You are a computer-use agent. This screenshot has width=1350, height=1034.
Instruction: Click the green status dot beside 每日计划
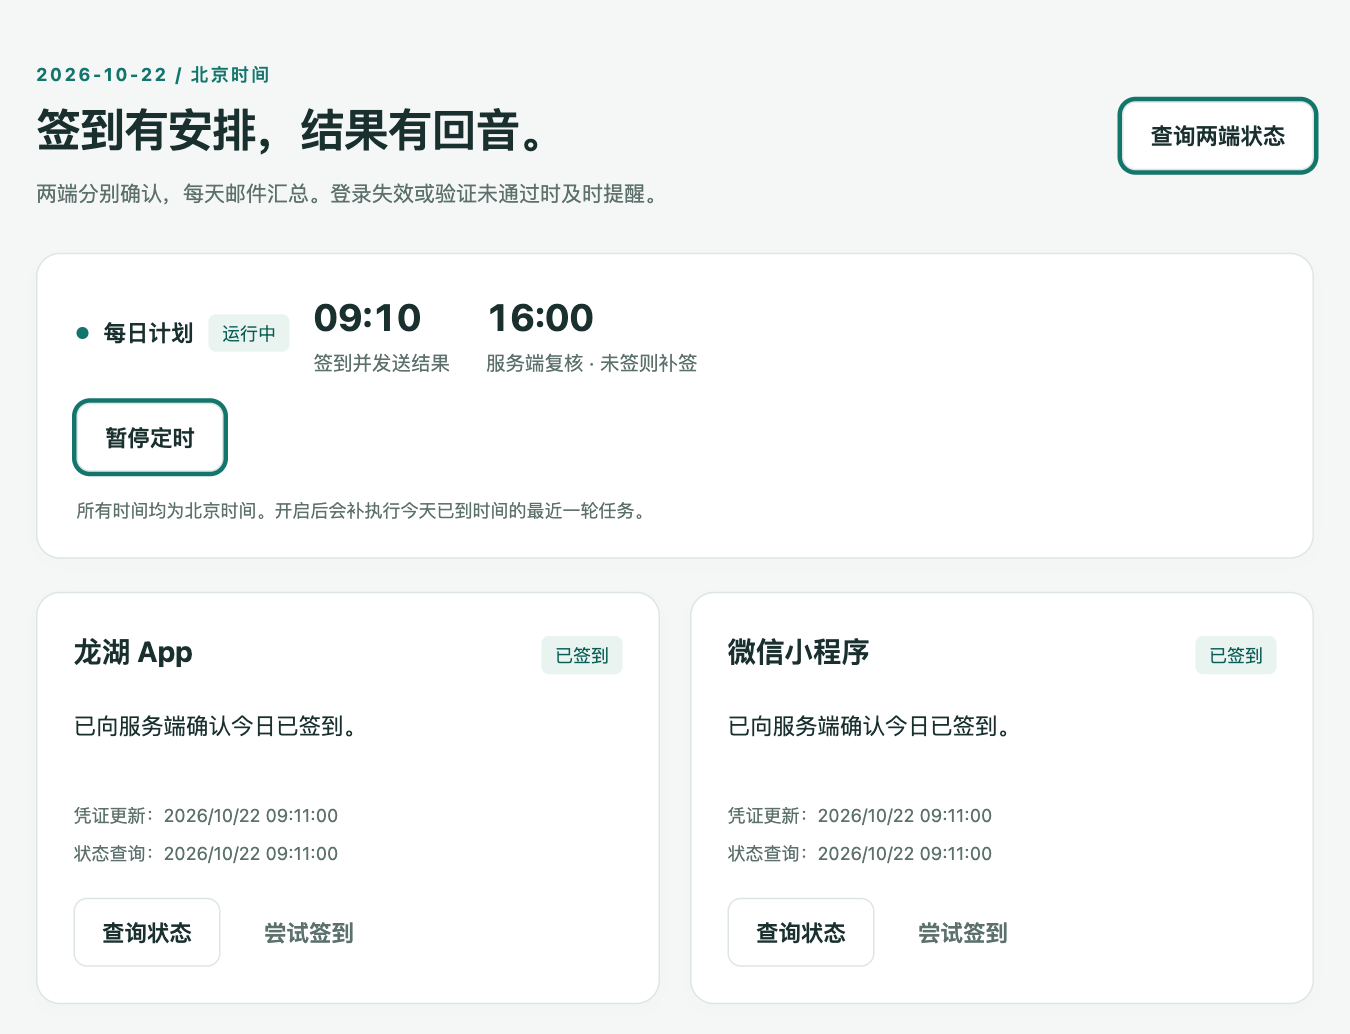pyautogui.click(x=83, y=333)
